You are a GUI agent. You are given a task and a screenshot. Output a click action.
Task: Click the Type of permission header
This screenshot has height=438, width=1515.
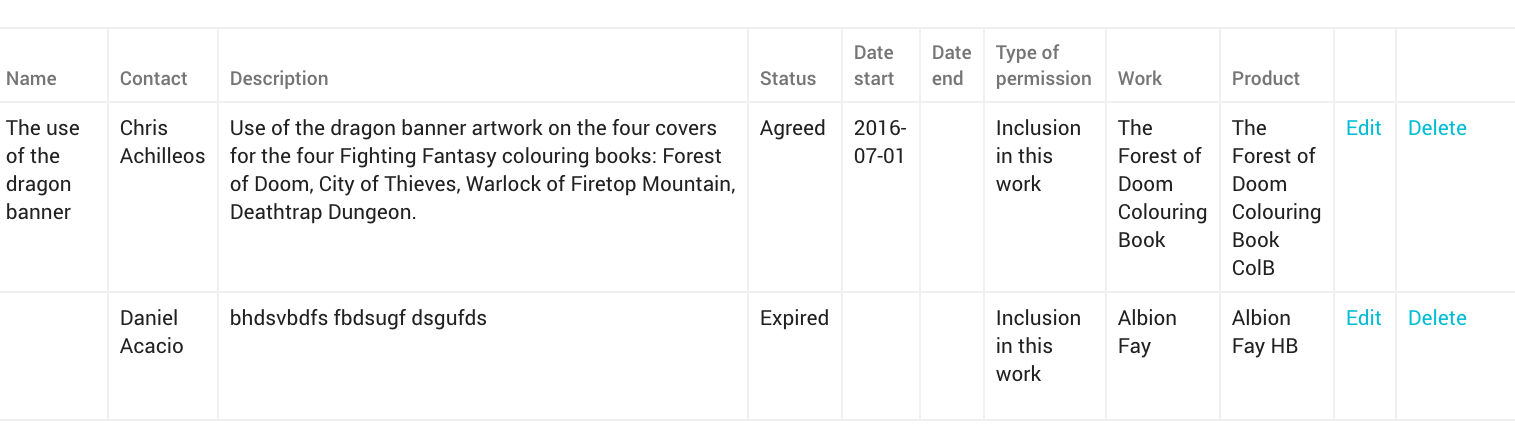(1043, 65)
